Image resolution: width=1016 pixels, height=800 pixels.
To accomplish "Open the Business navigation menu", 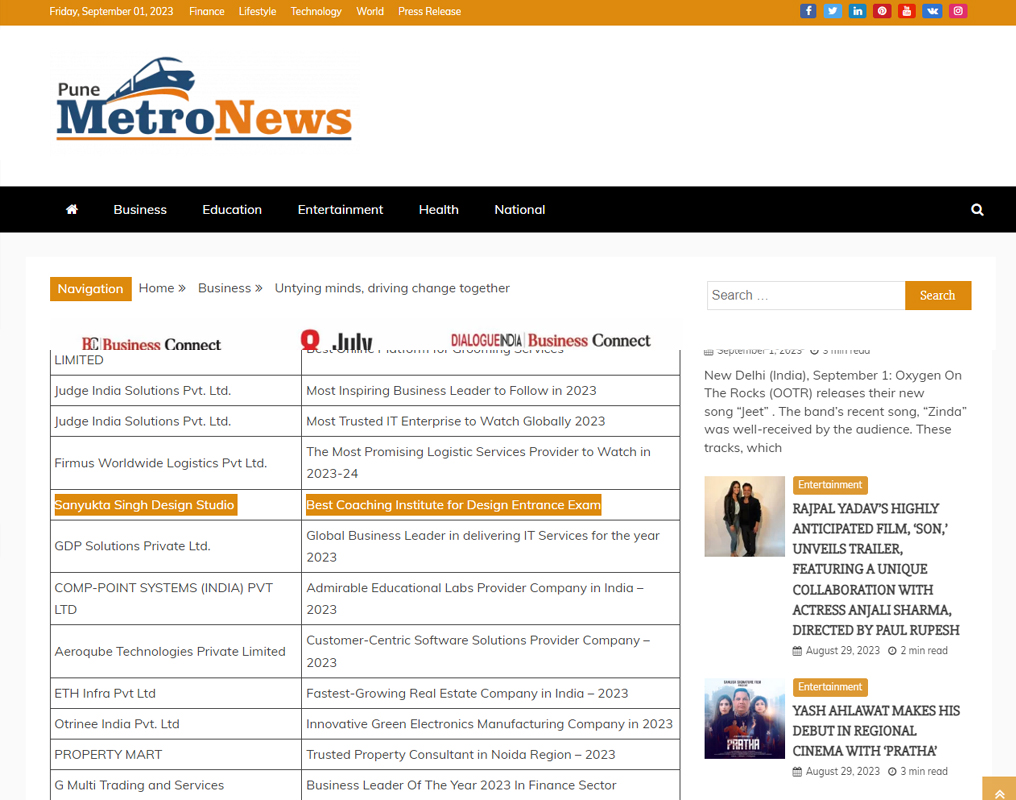I will (140, 210).
